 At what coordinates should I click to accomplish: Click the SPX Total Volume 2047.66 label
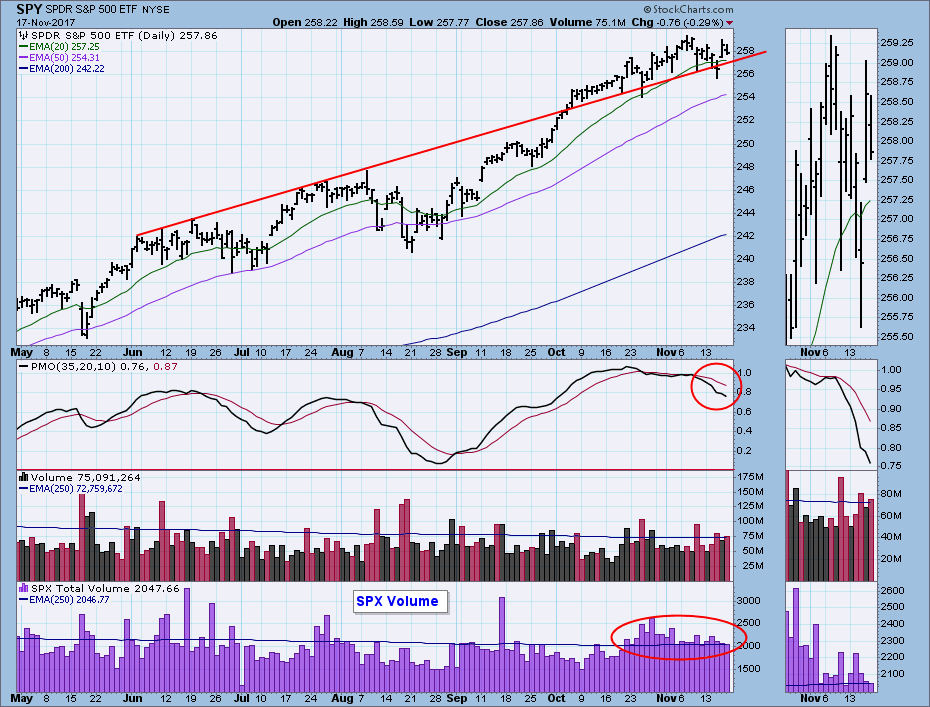coord(105,588)
